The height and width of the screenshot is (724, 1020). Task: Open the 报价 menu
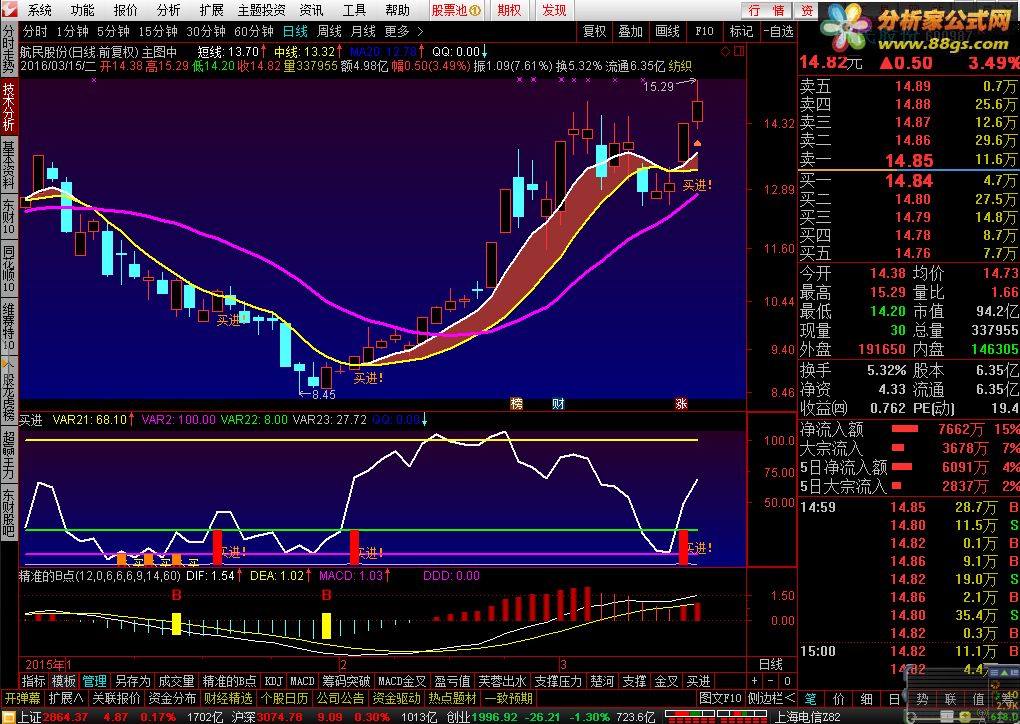[x=126, y=10]
